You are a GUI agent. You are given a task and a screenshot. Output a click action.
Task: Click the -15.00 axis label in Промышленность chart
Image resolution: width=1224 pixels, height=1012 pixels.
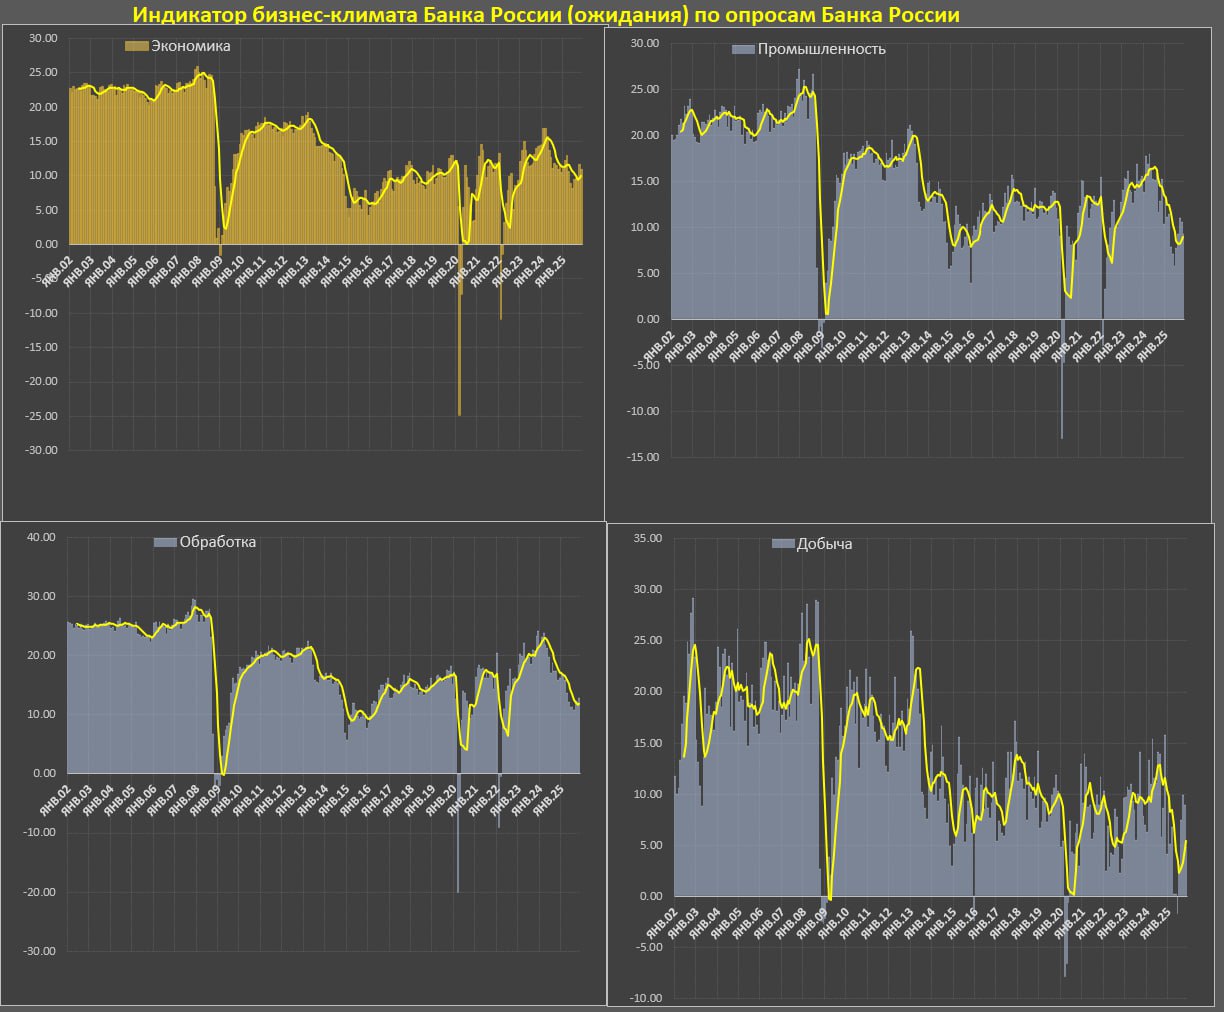pos(646,457)
